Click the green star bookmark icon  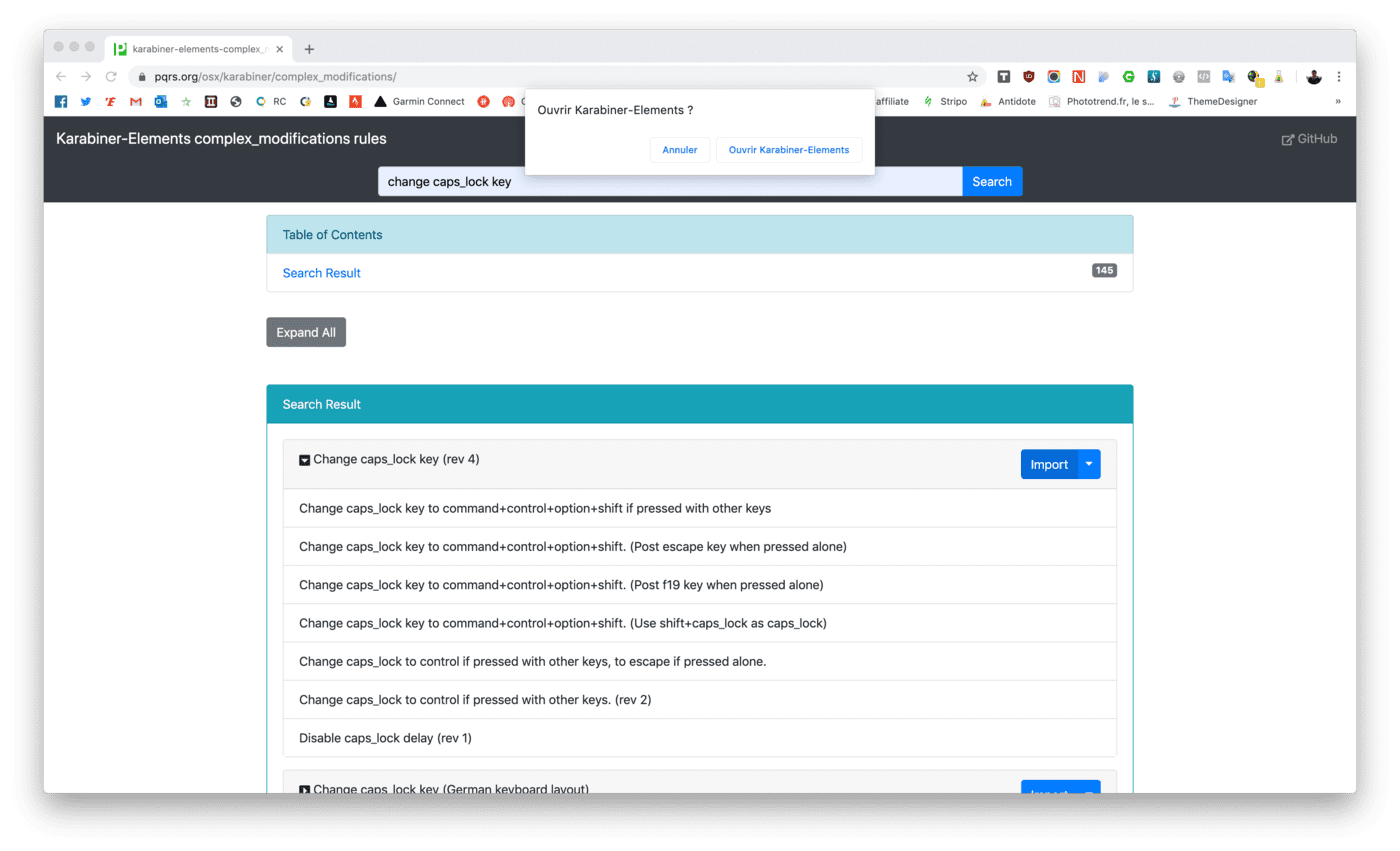coord(186,101)
